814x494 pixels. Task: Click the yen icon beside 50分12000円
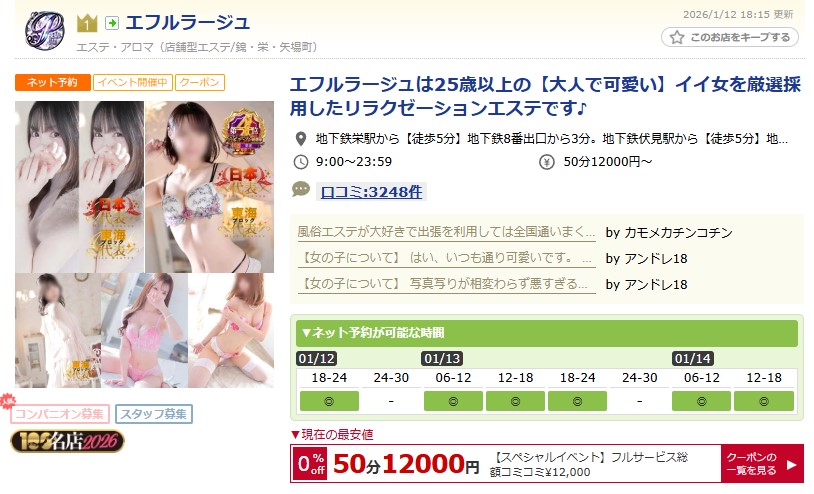pos(547,162)
